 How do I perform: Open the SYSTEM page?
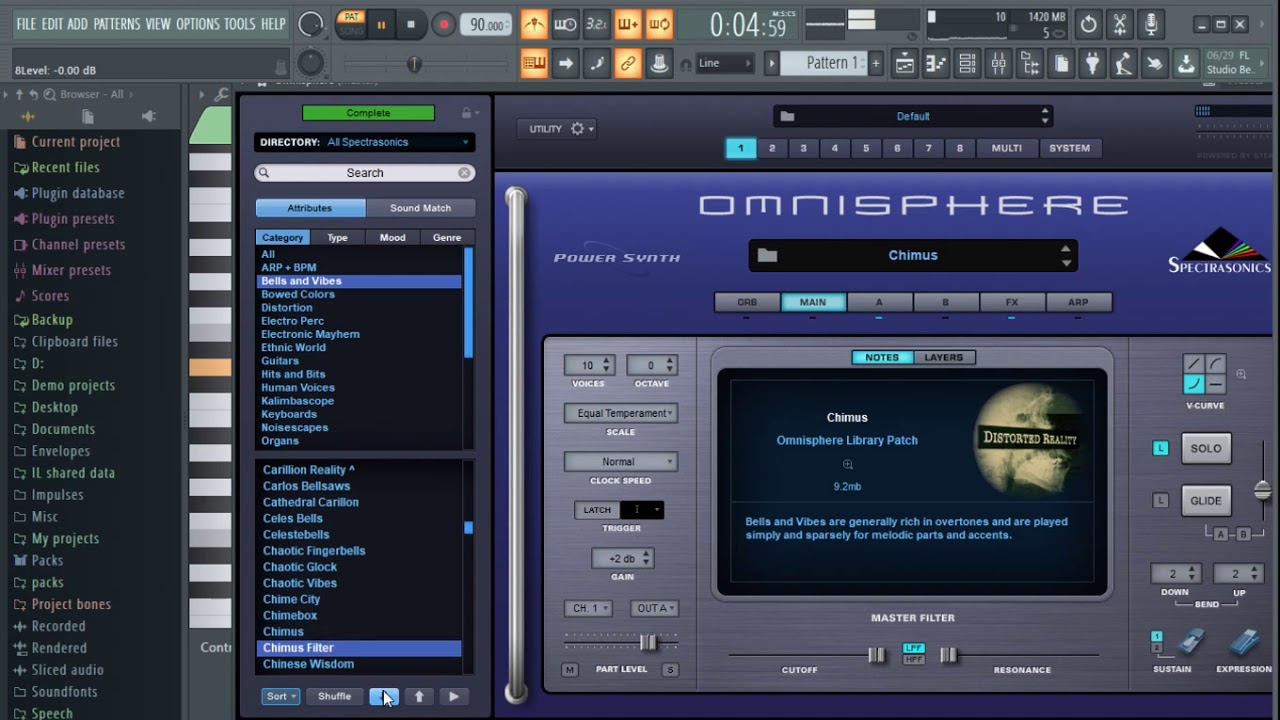(1069, 148)
